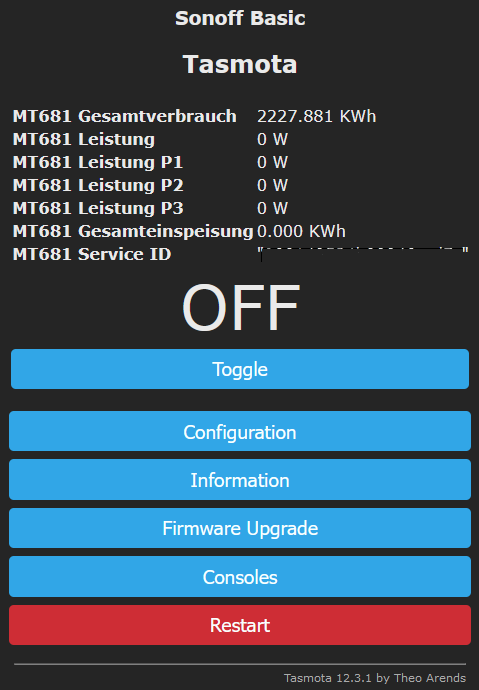Open the Information page

(240, 480)
